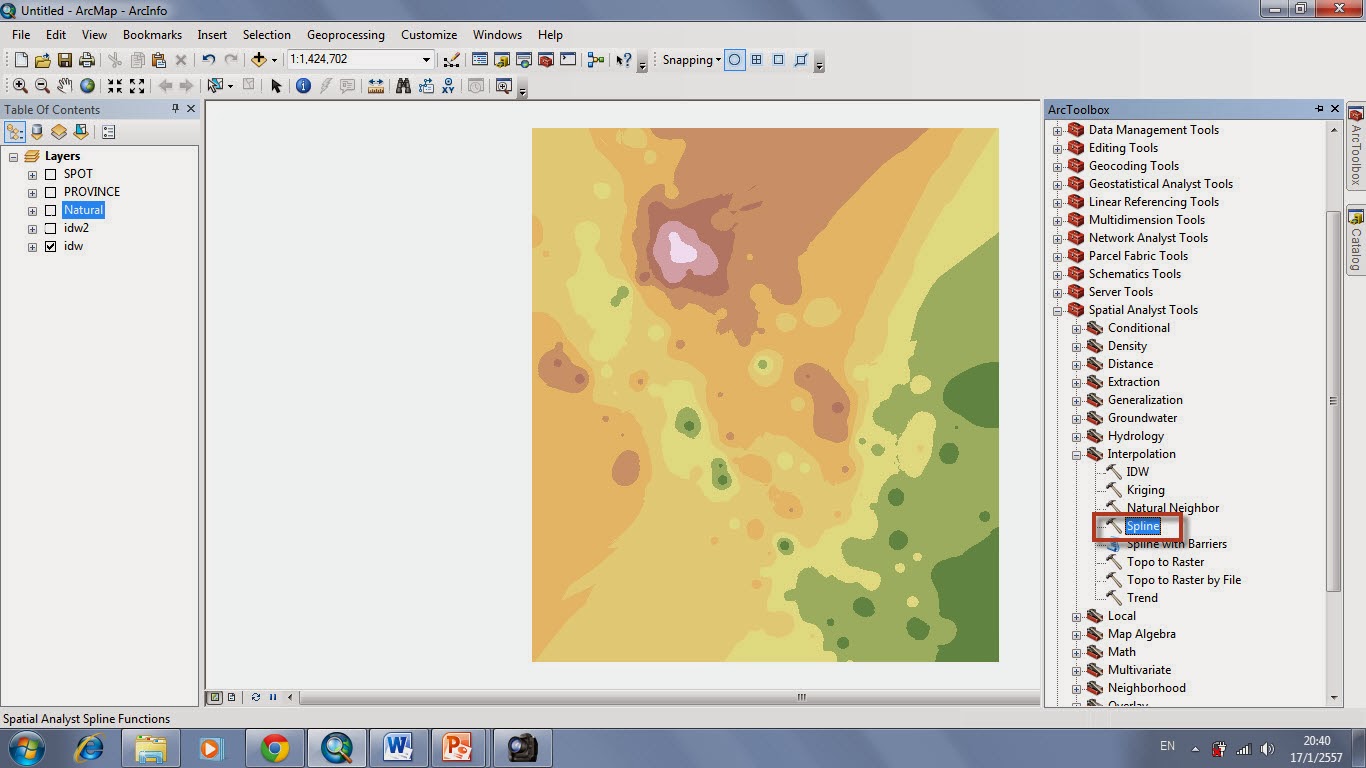Click the What's This help icon
This screenshot has width=1366, height=768.
pos(624,60)
